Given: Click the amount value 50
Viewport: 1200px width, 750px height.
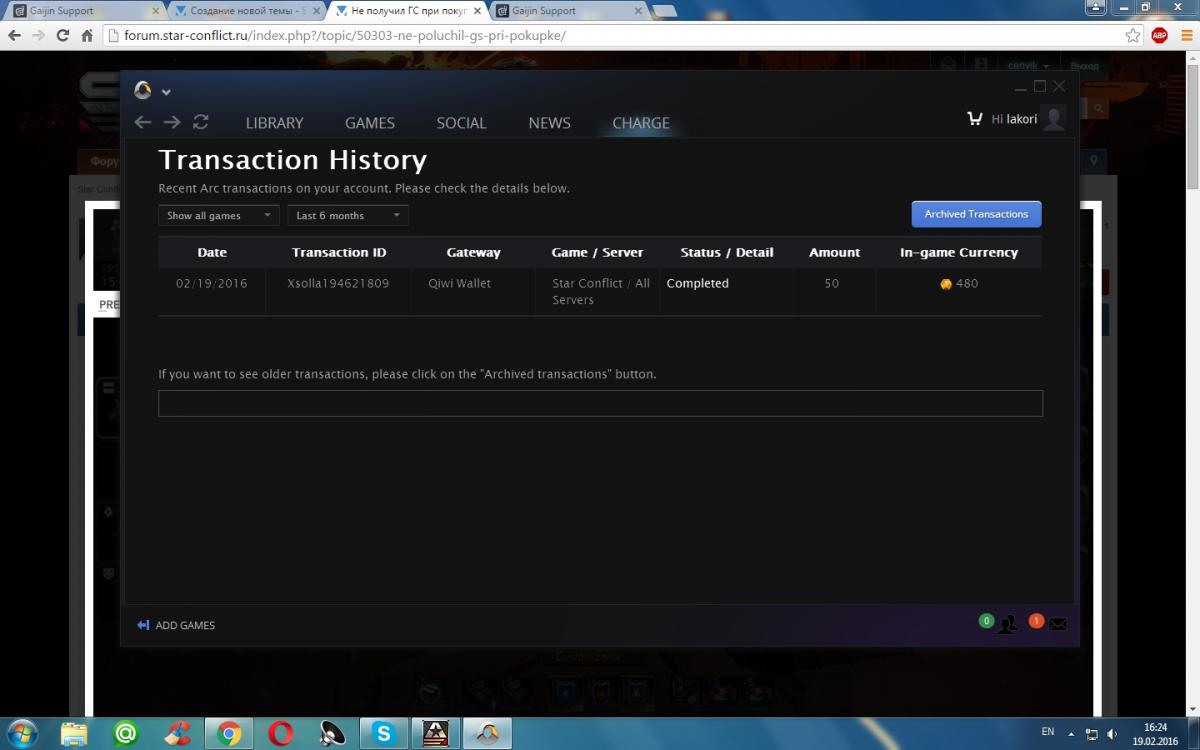Looking at the screenshot, I should (832, 283).
